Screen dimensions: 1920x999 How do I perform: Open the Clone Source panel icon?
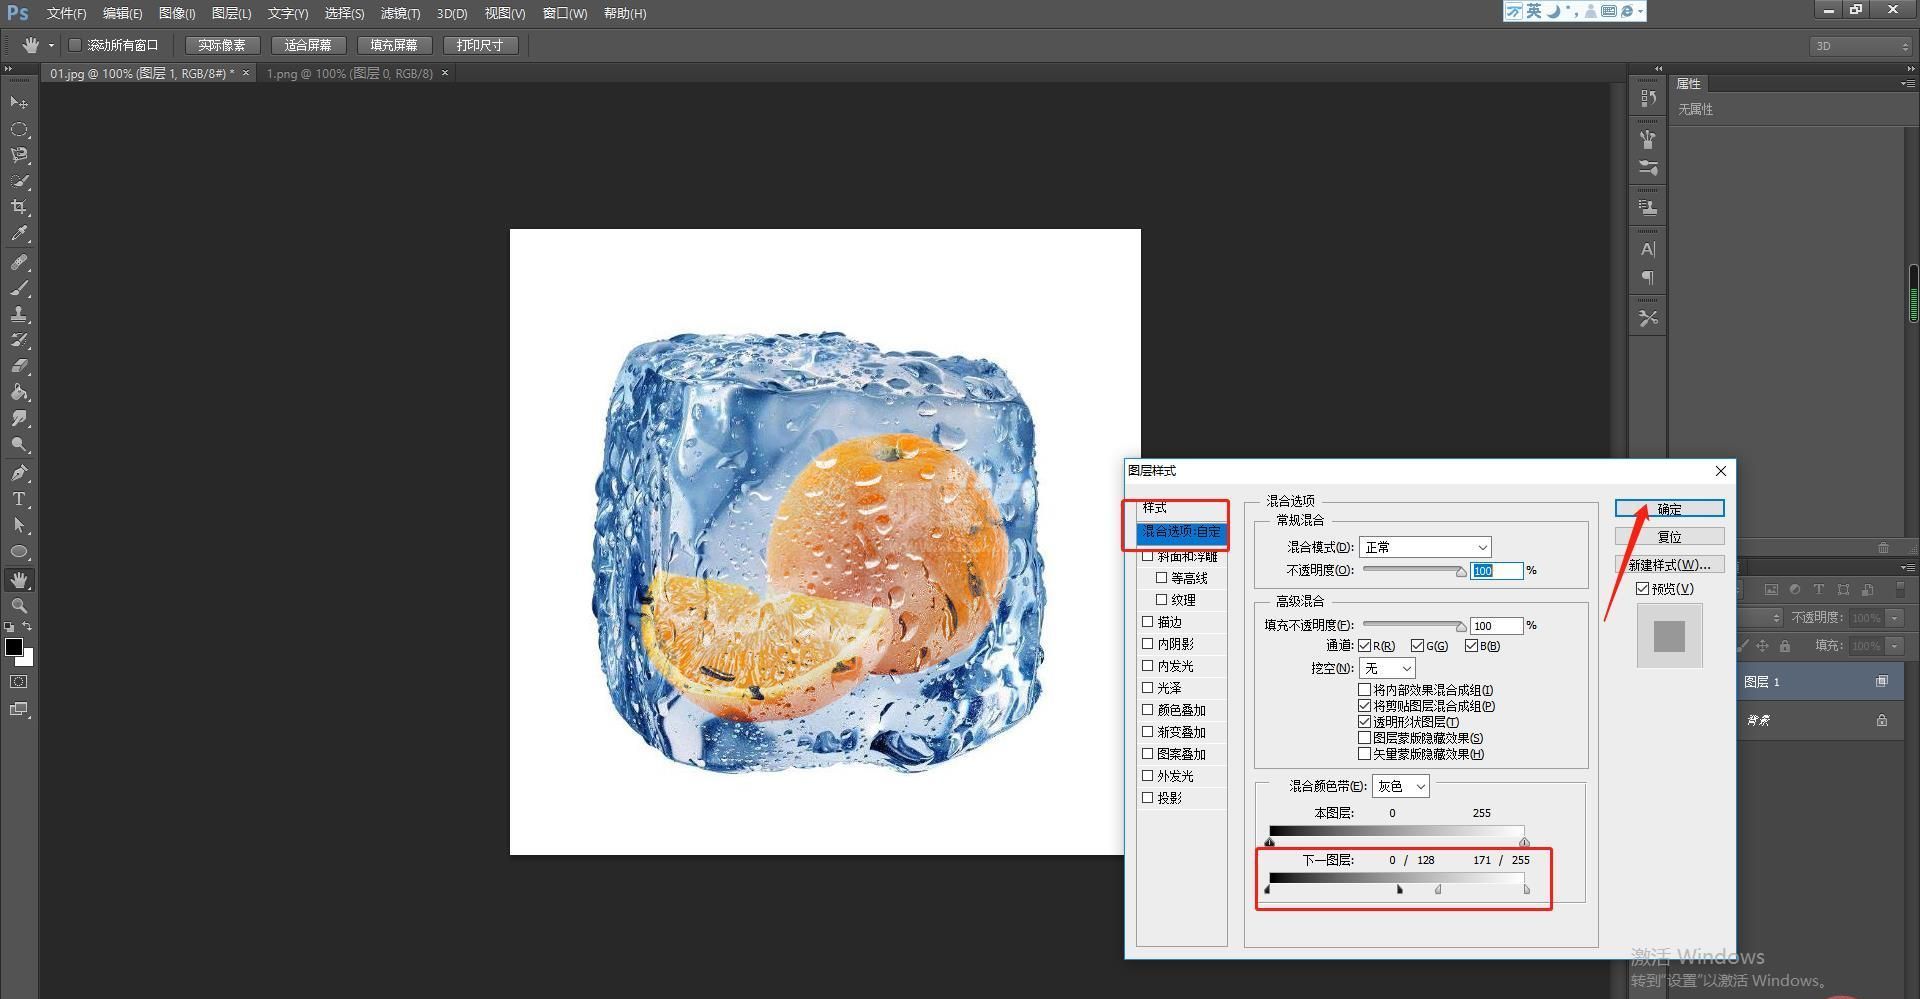pos(1648,208)
